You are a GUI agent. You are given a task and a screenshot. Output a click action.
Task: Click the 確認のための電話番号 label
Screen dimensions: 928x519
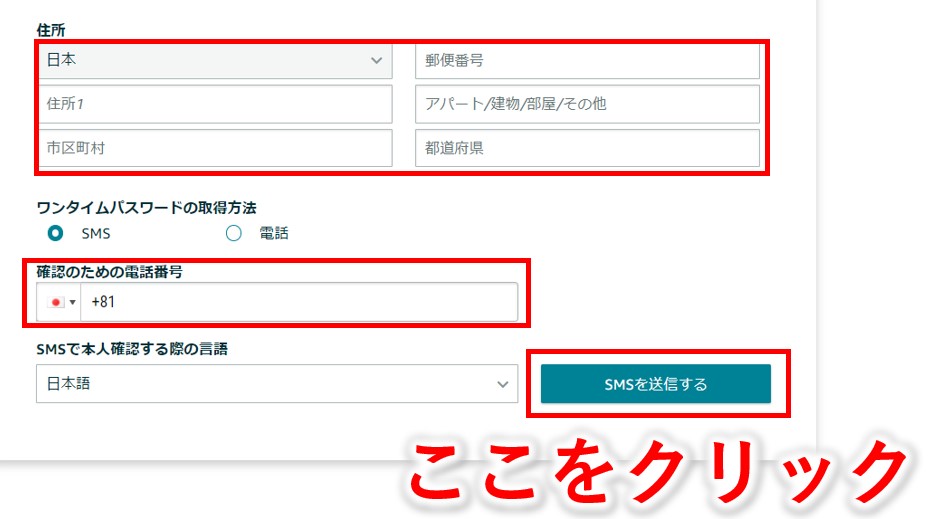point(109,272)
